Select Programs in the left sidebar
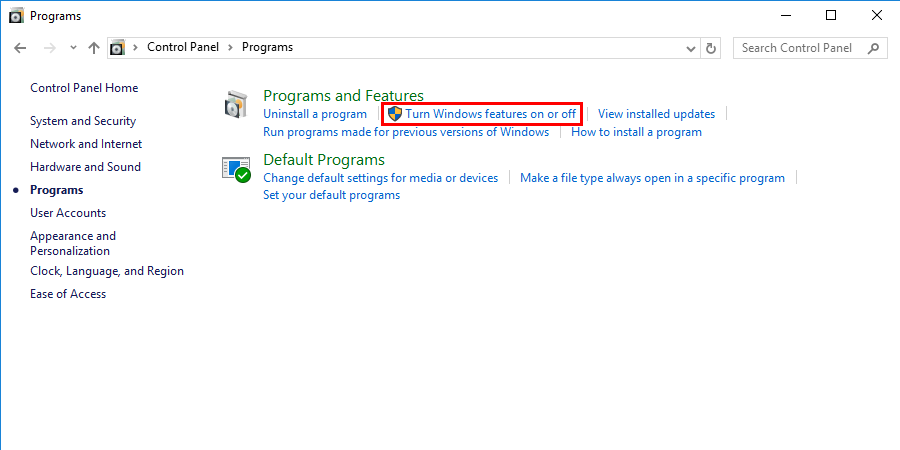 (57, 190)
